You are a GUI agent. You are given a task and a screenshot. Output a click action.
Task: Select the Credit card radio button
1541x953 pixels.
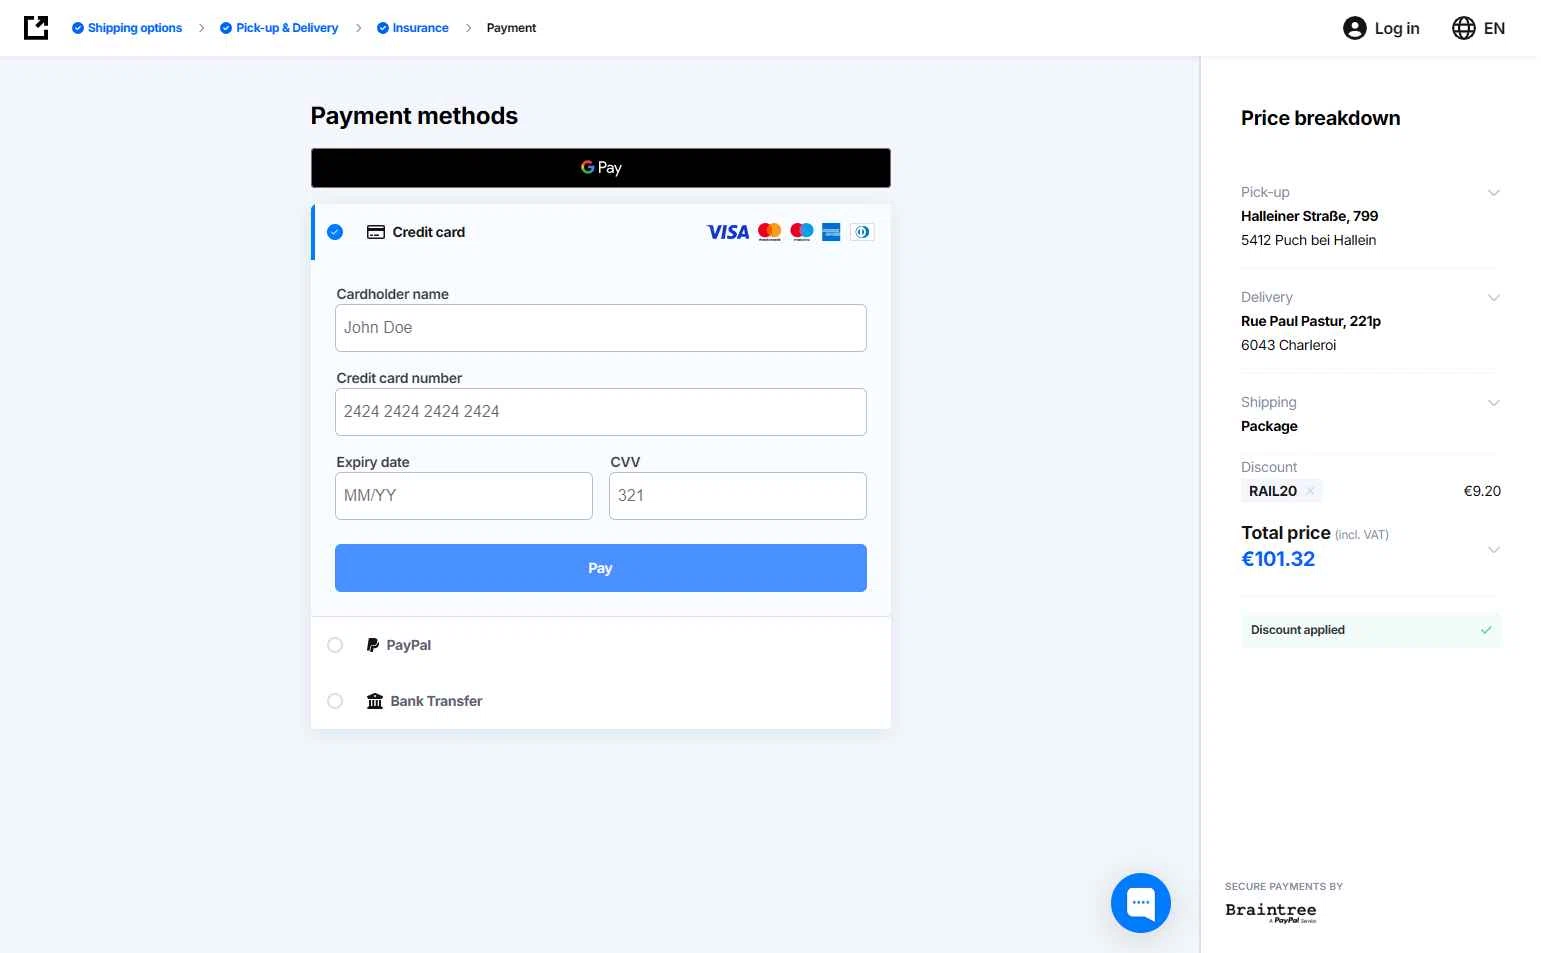[x=335, y=232]
